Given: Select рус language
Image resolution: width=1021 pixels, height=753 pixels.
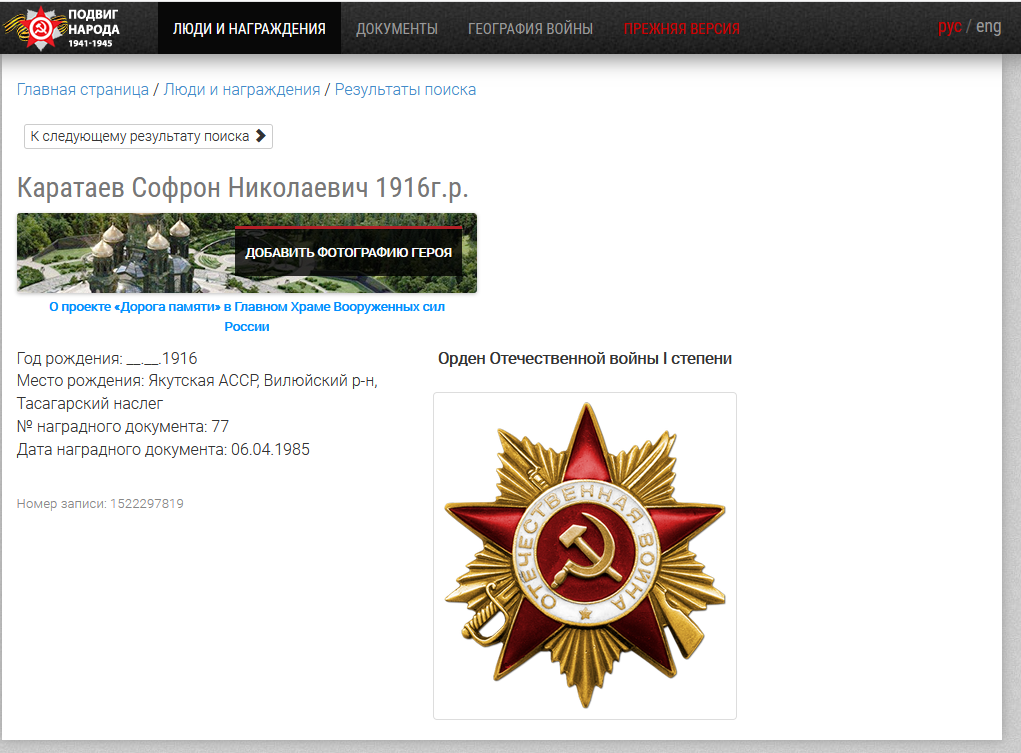Looking at the screenshot, I should tap(949, 27).
